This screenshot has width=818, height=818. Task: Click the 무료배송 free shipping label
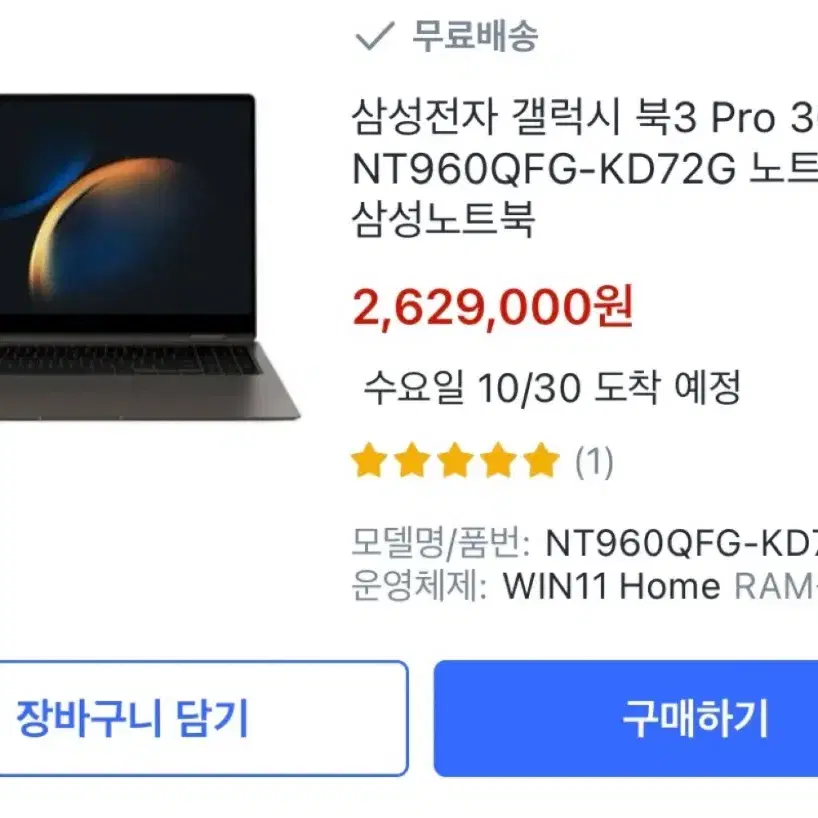475,35
